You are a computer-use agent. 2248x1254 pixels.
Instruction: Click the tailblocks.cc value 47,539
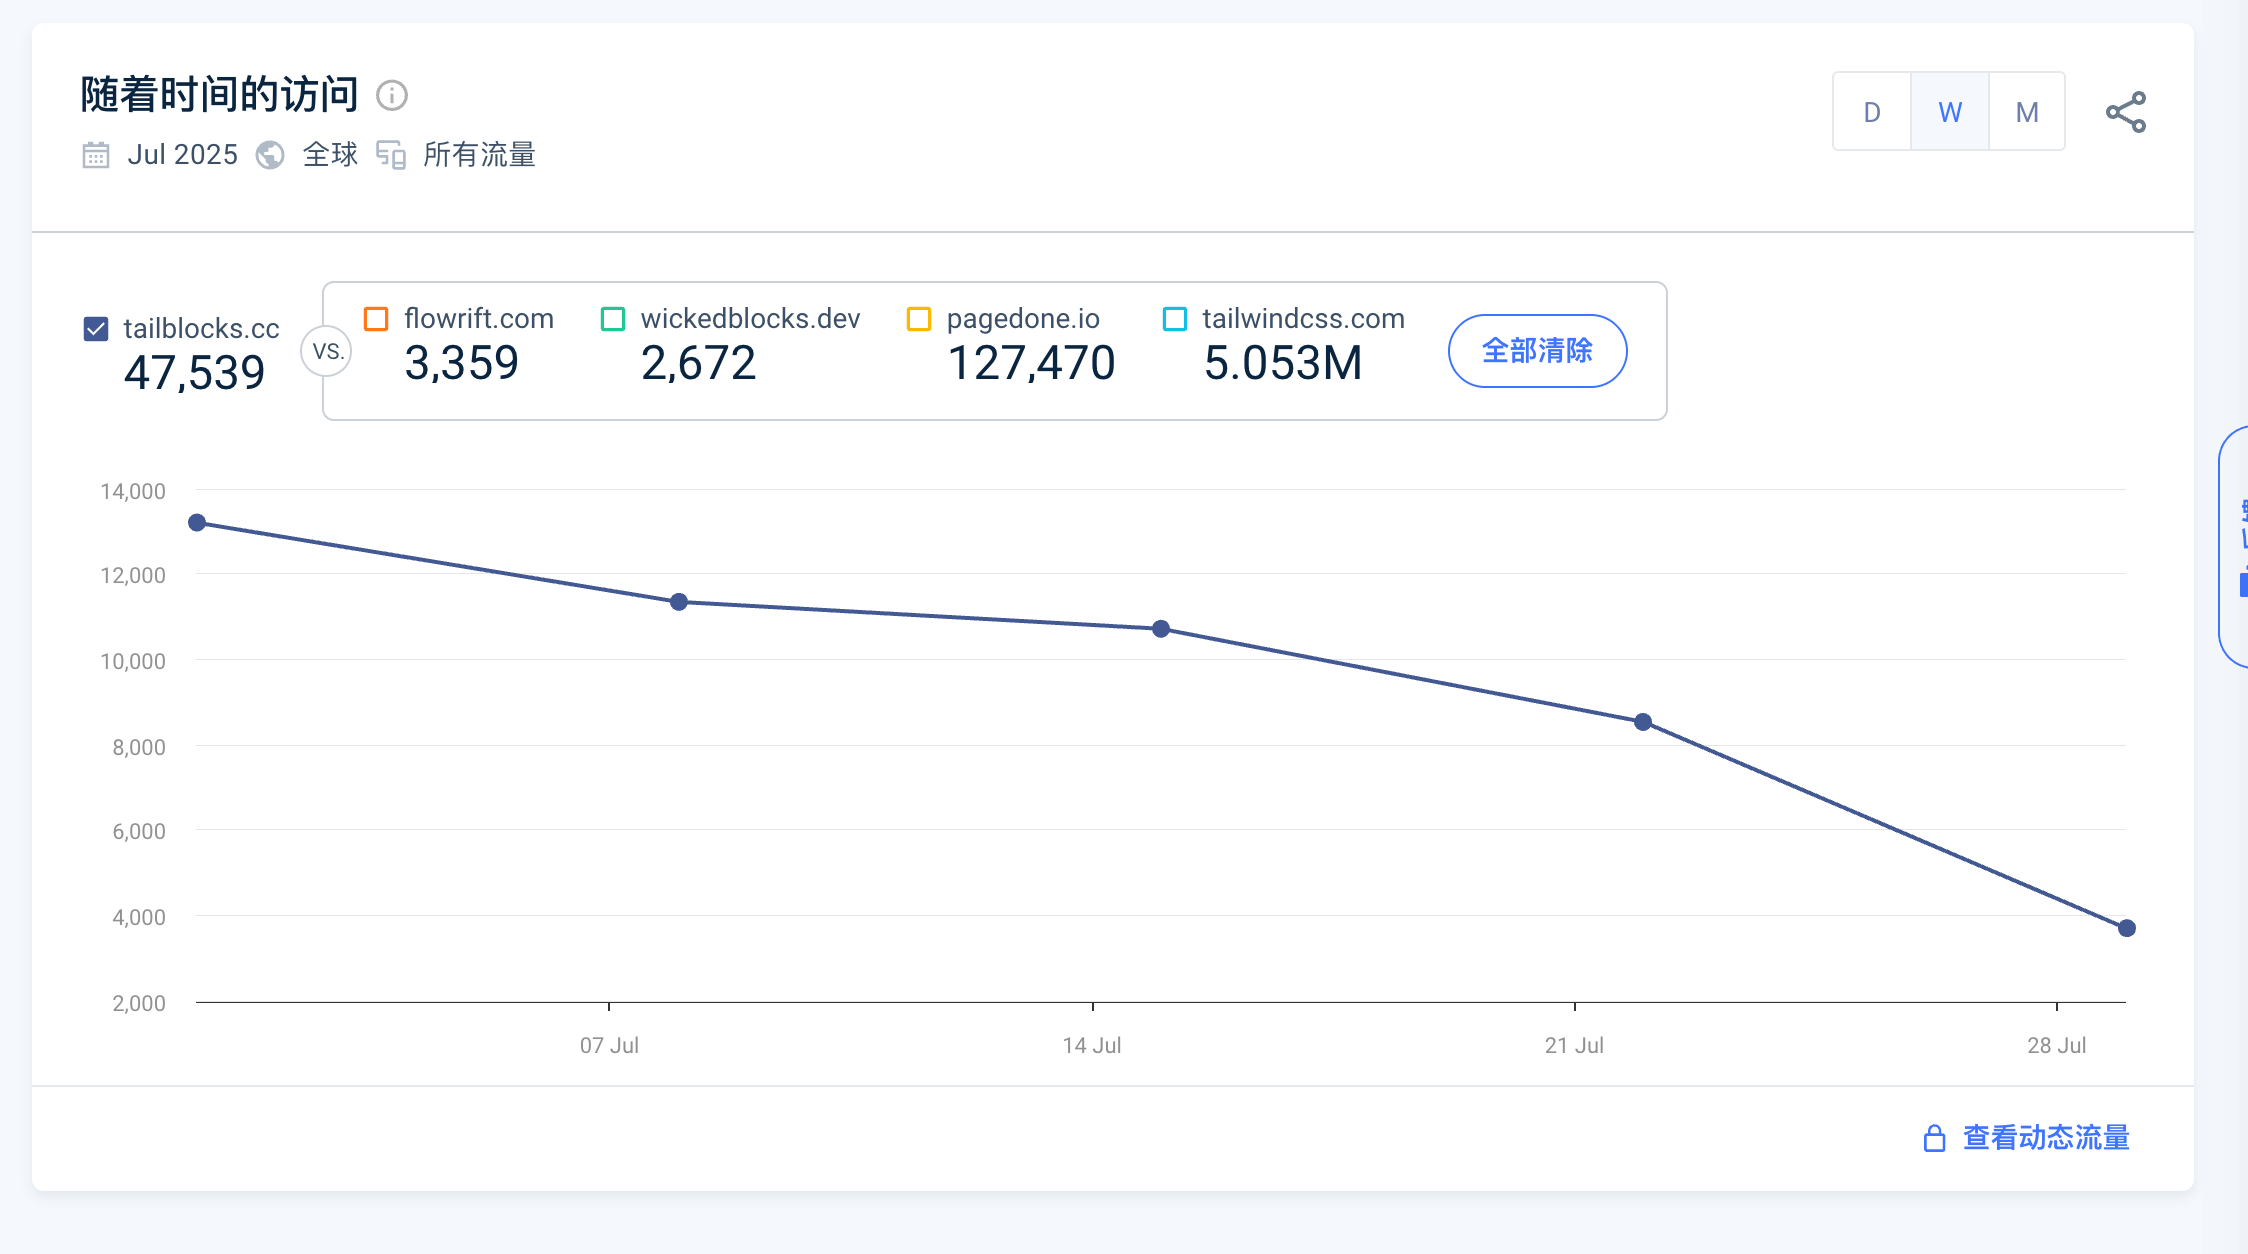pos(195,373)
